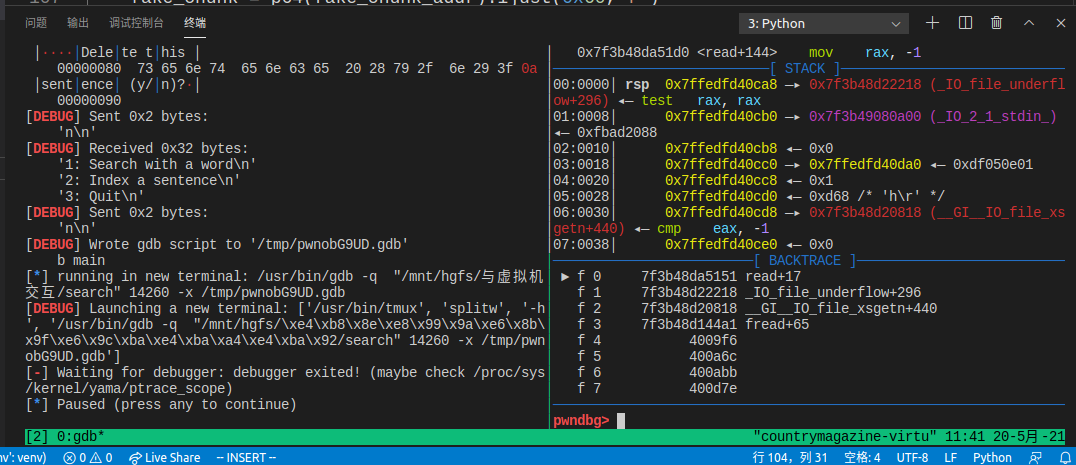Split the terminal panel
The image size is (1076, 465).
pyautogui.click(x=965, y=22)
